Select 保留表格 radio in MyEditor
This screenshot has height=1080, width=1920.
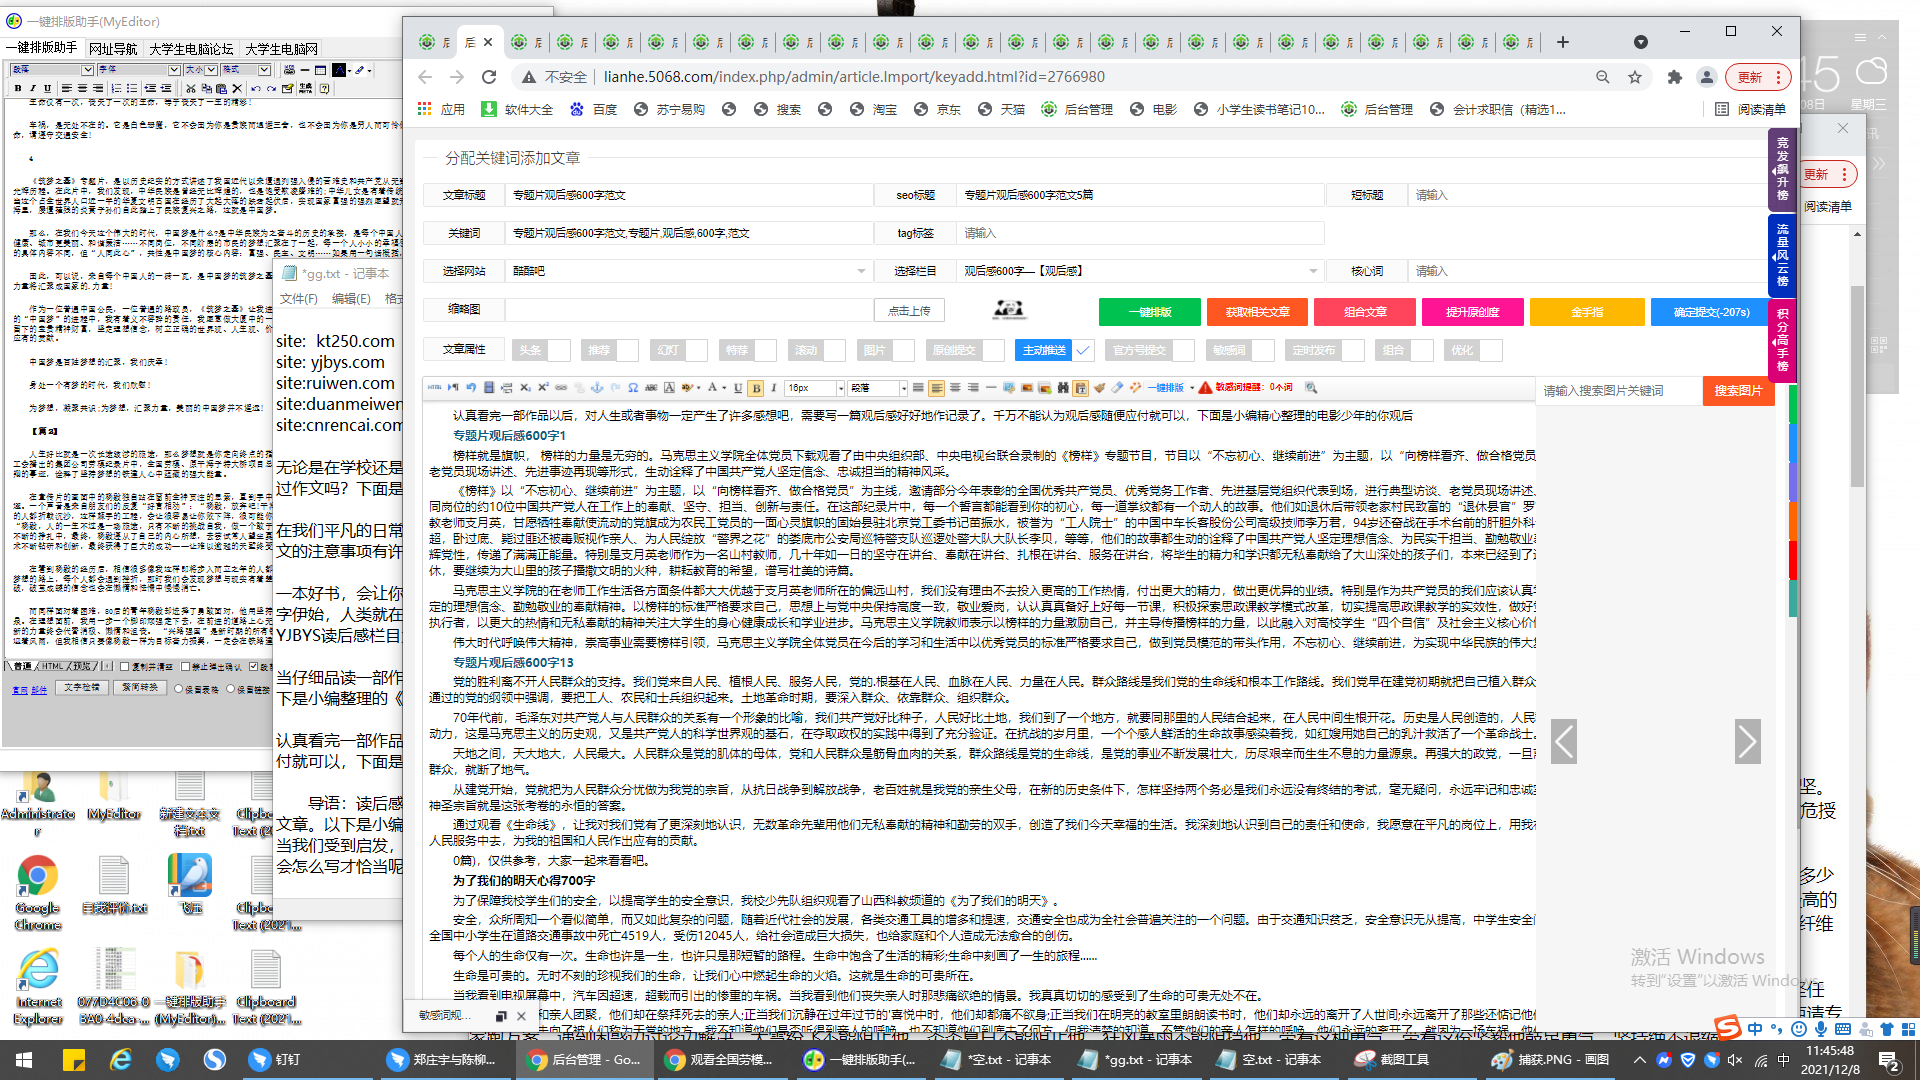(x=178, y=689)
